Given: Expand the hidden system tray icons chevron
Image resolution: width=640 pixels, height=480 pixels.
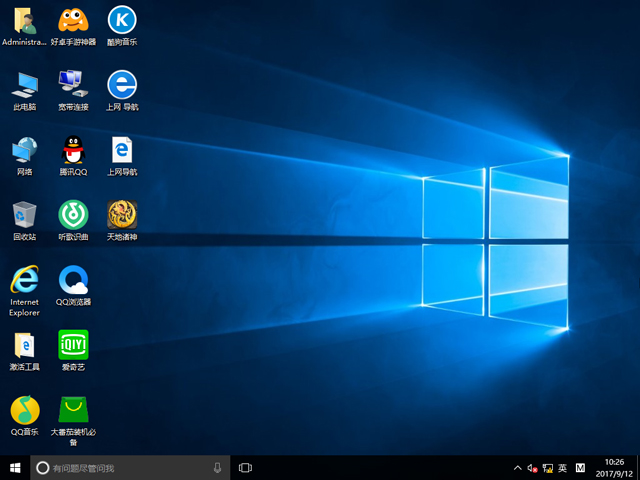Looking at the screenshot, I should pyautogui.click(x=517, y=467).
